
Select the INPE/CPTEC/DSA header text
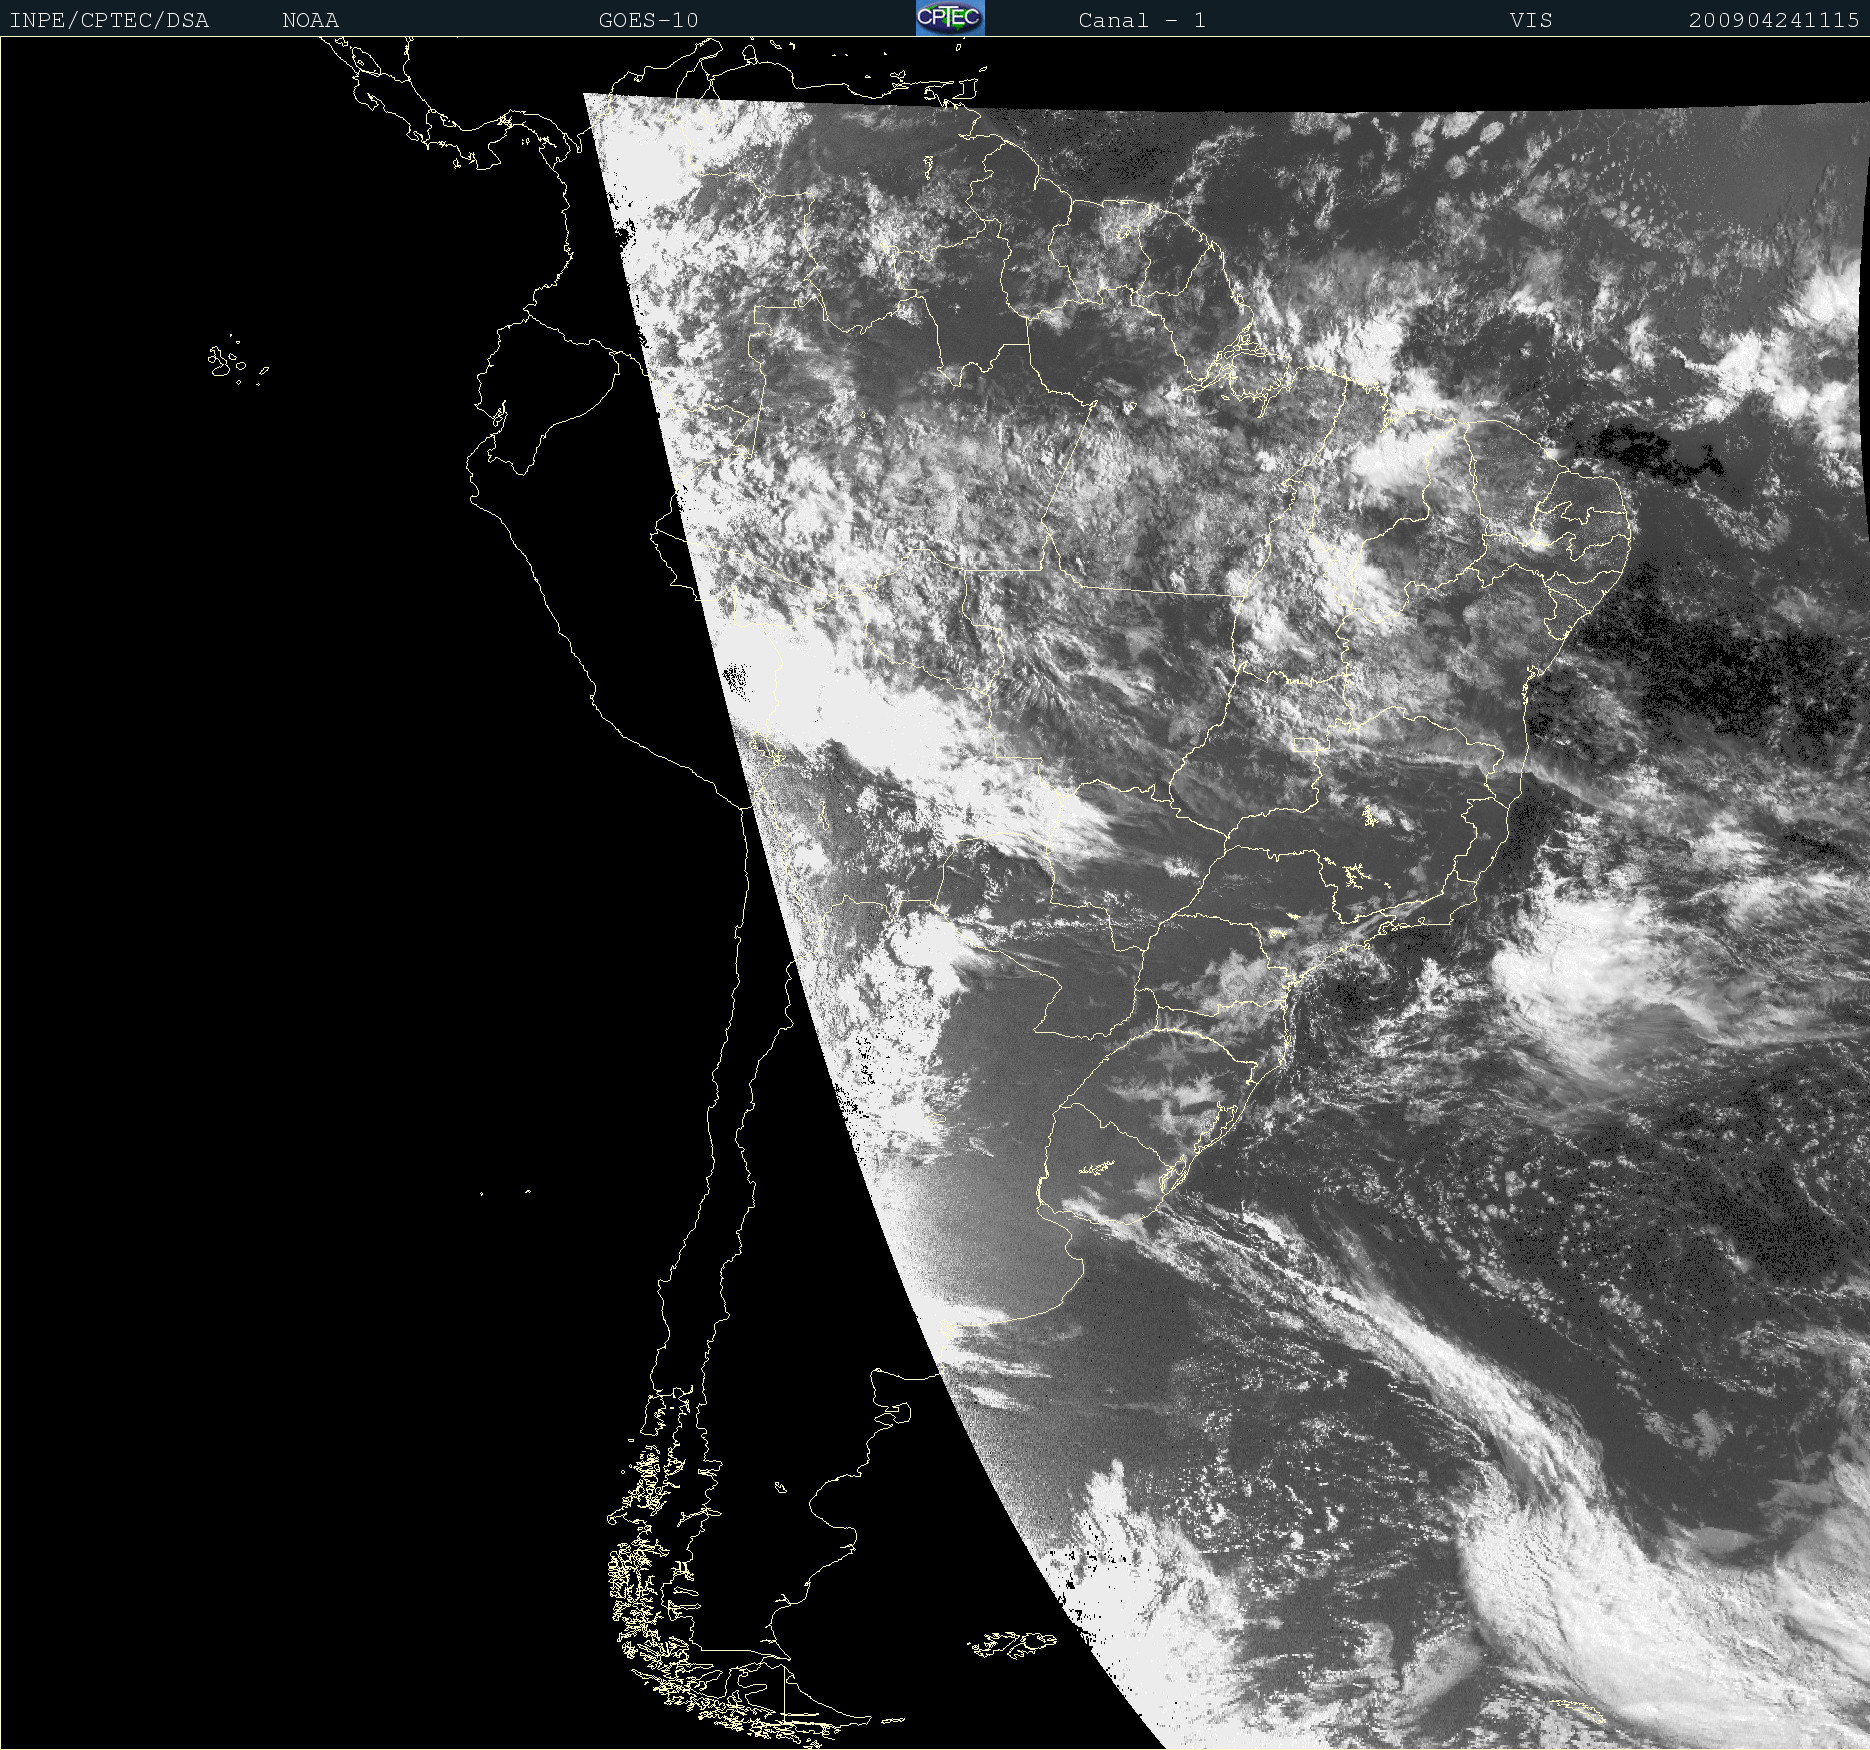pyautogui.click(x=109, y=20)
